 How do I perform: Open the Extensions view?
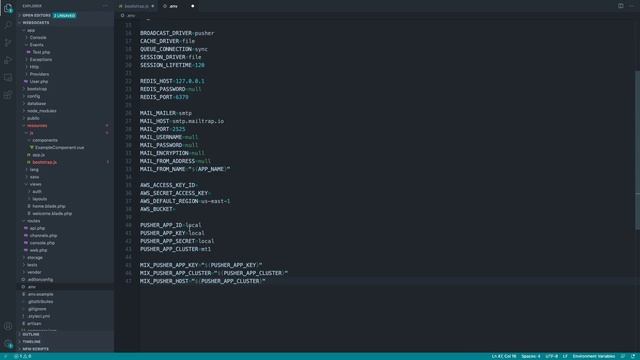[8, 95]
